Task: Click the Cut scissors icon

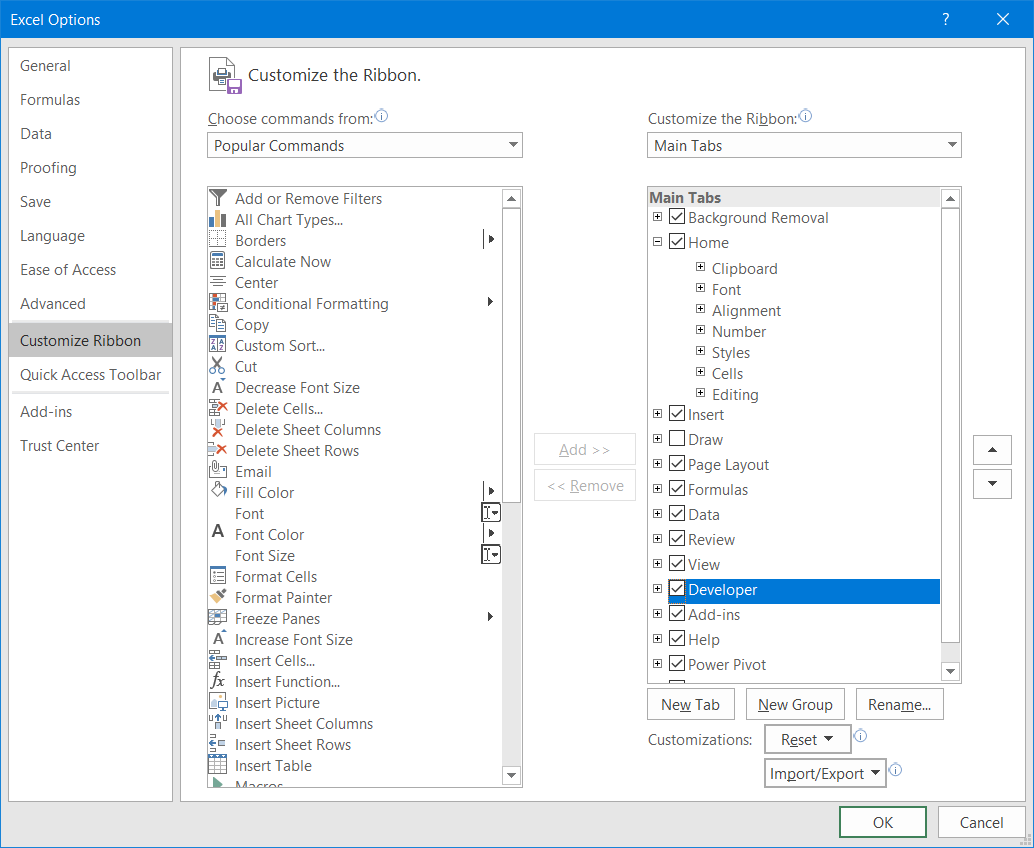Action: point(218,366)
